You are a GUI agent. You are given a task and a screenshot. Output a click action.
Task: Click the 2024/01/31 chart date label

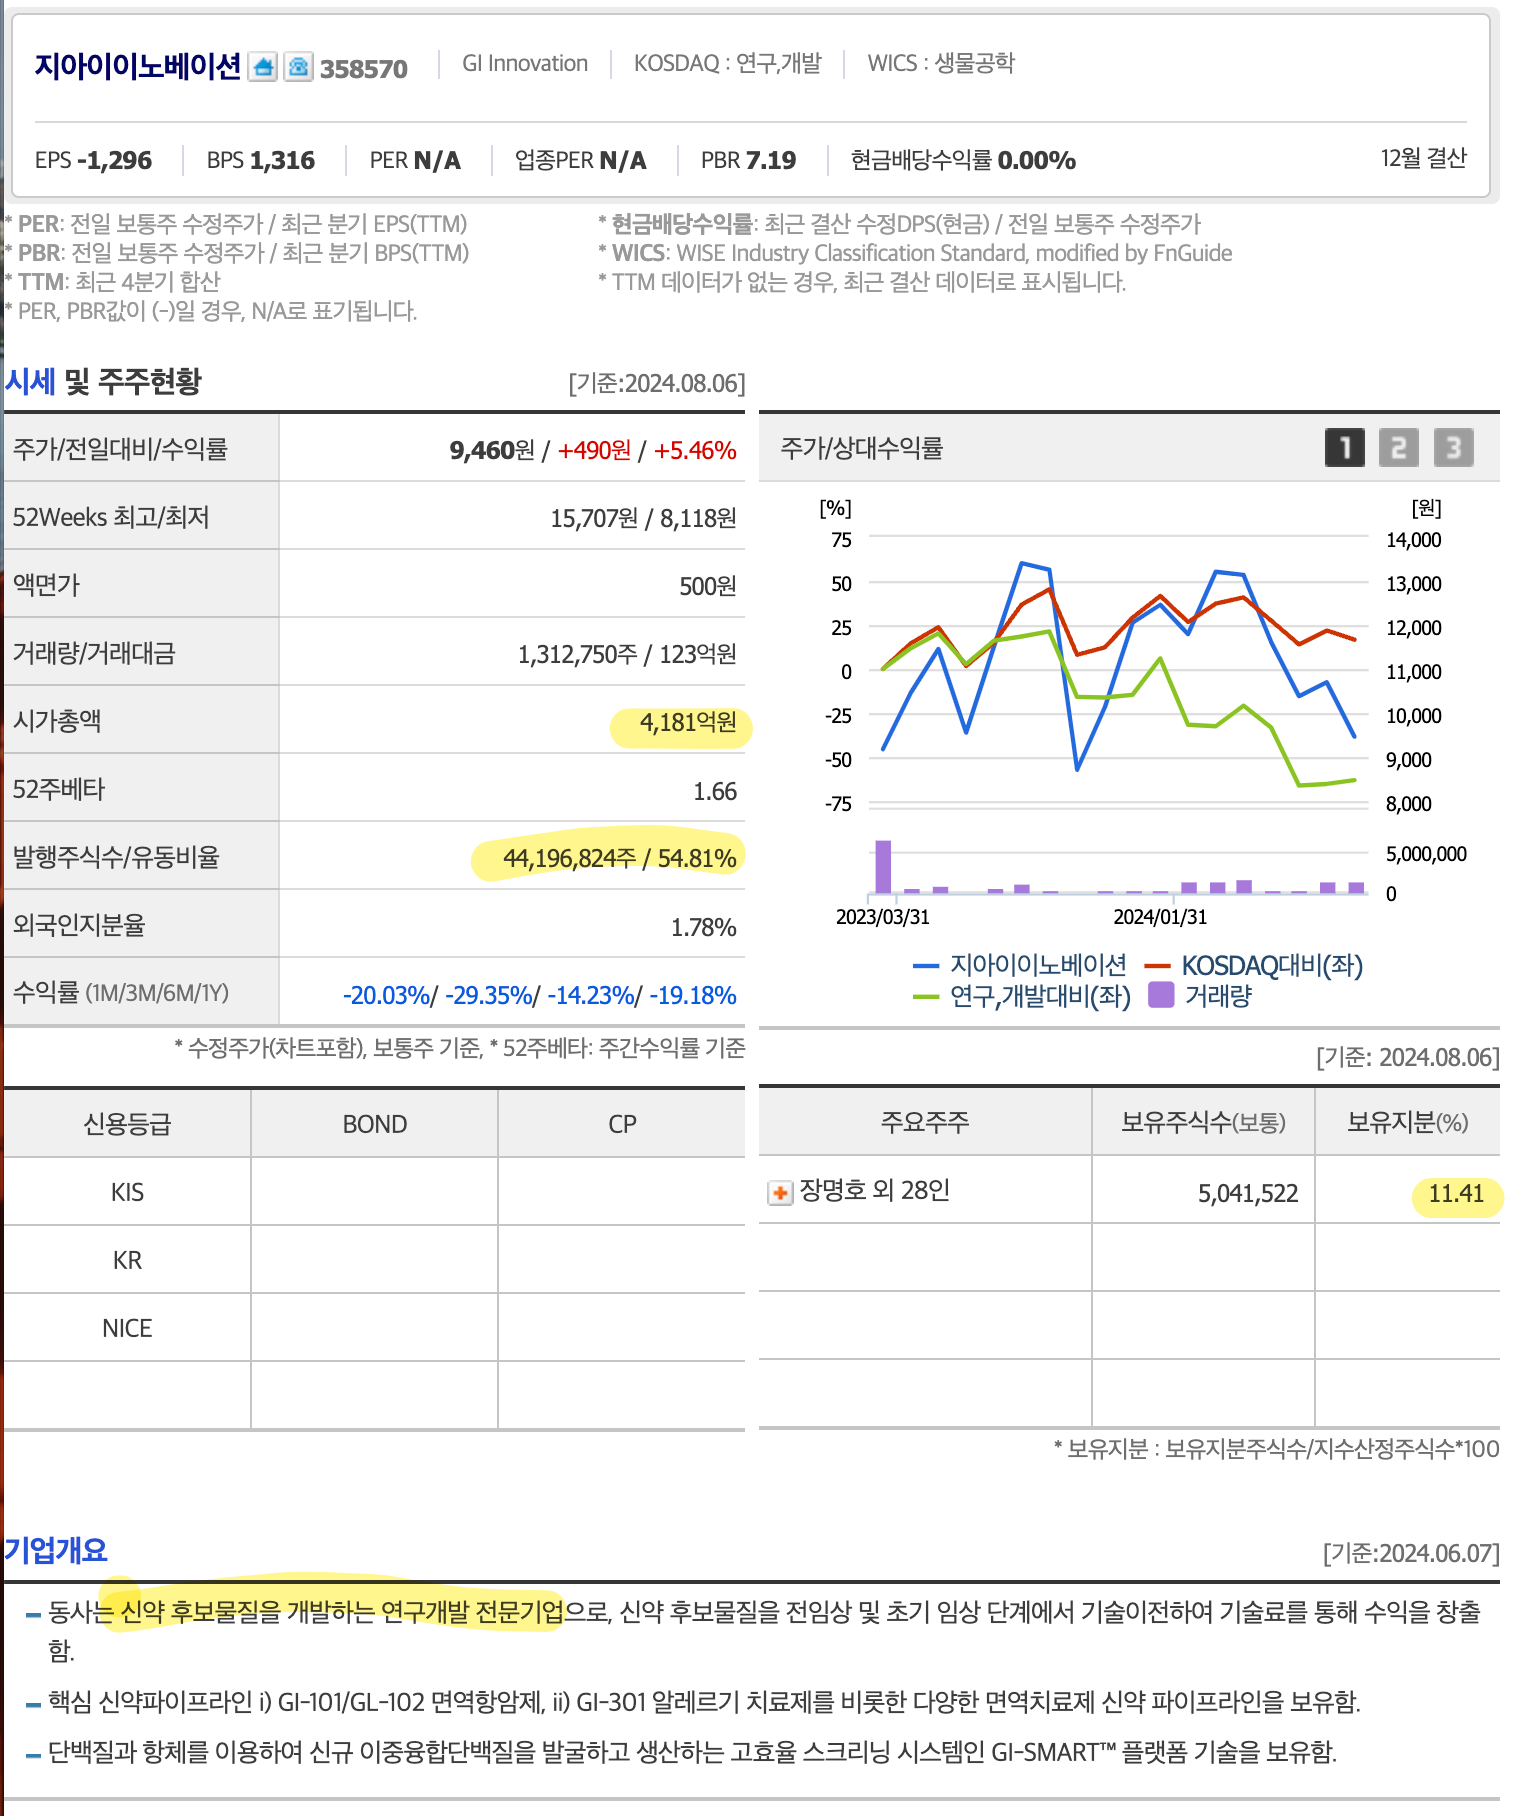click(1160, 917)
